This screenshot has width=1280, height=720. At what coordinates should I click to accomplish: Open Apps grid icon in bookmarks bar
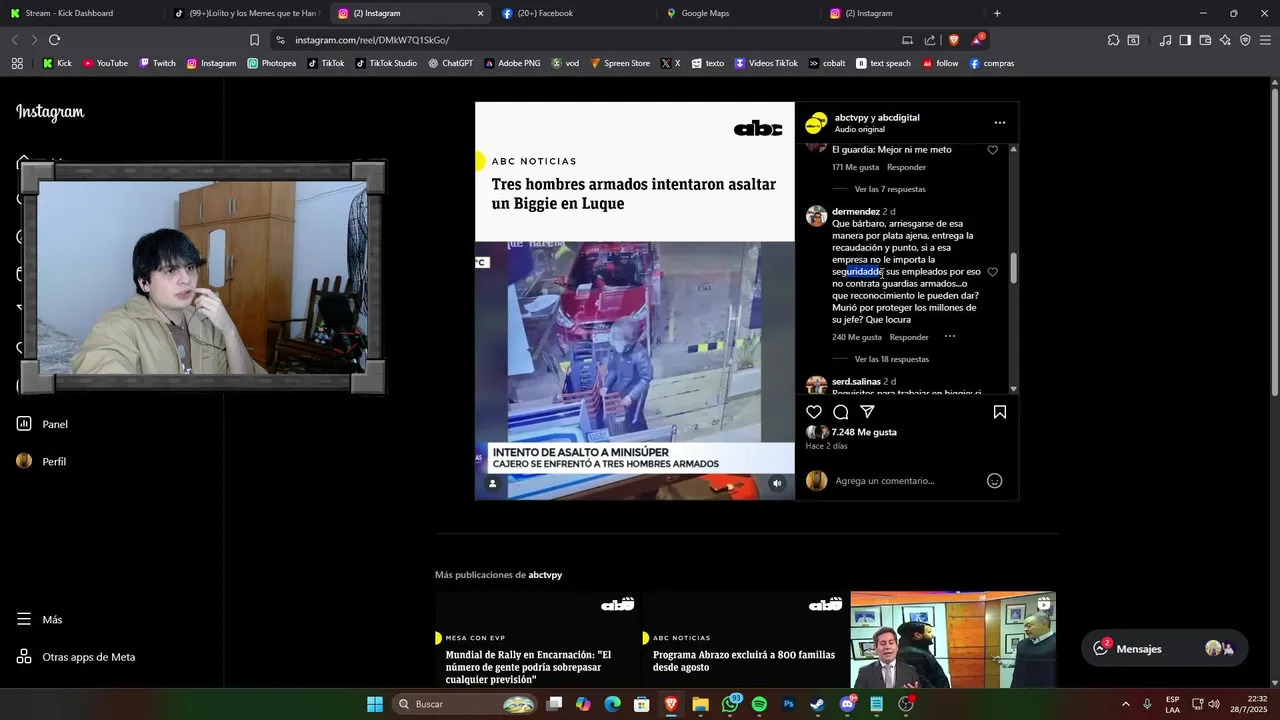click(17, 63)
